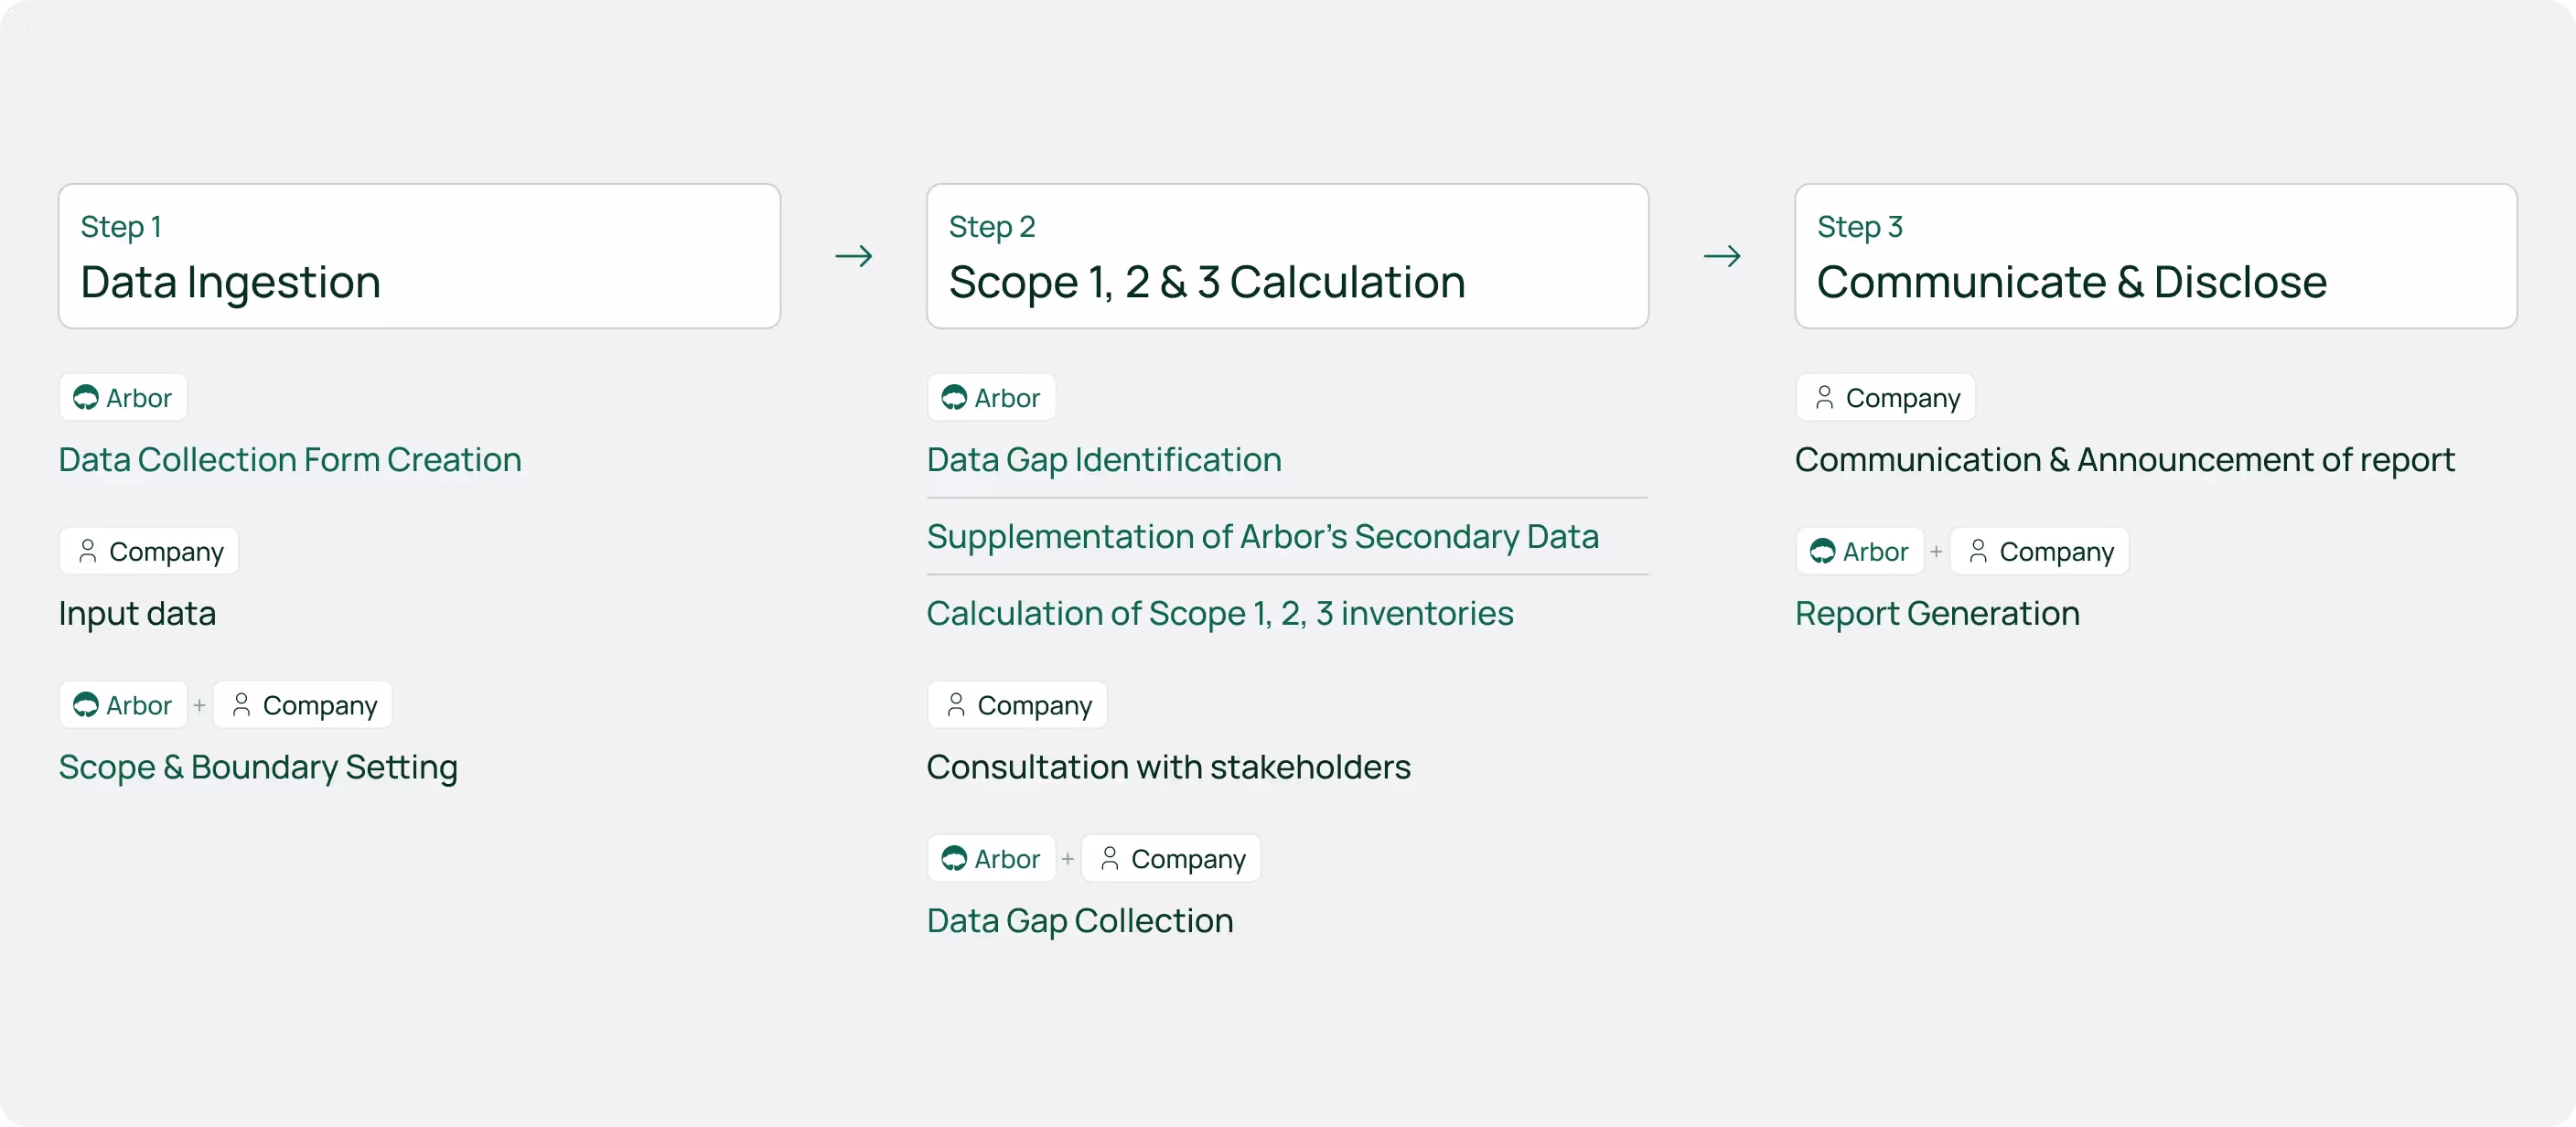This screenshot has width=2576, height=1127.
Task: Open the Scope & Boundary Setting link
Action: [258, 768]
